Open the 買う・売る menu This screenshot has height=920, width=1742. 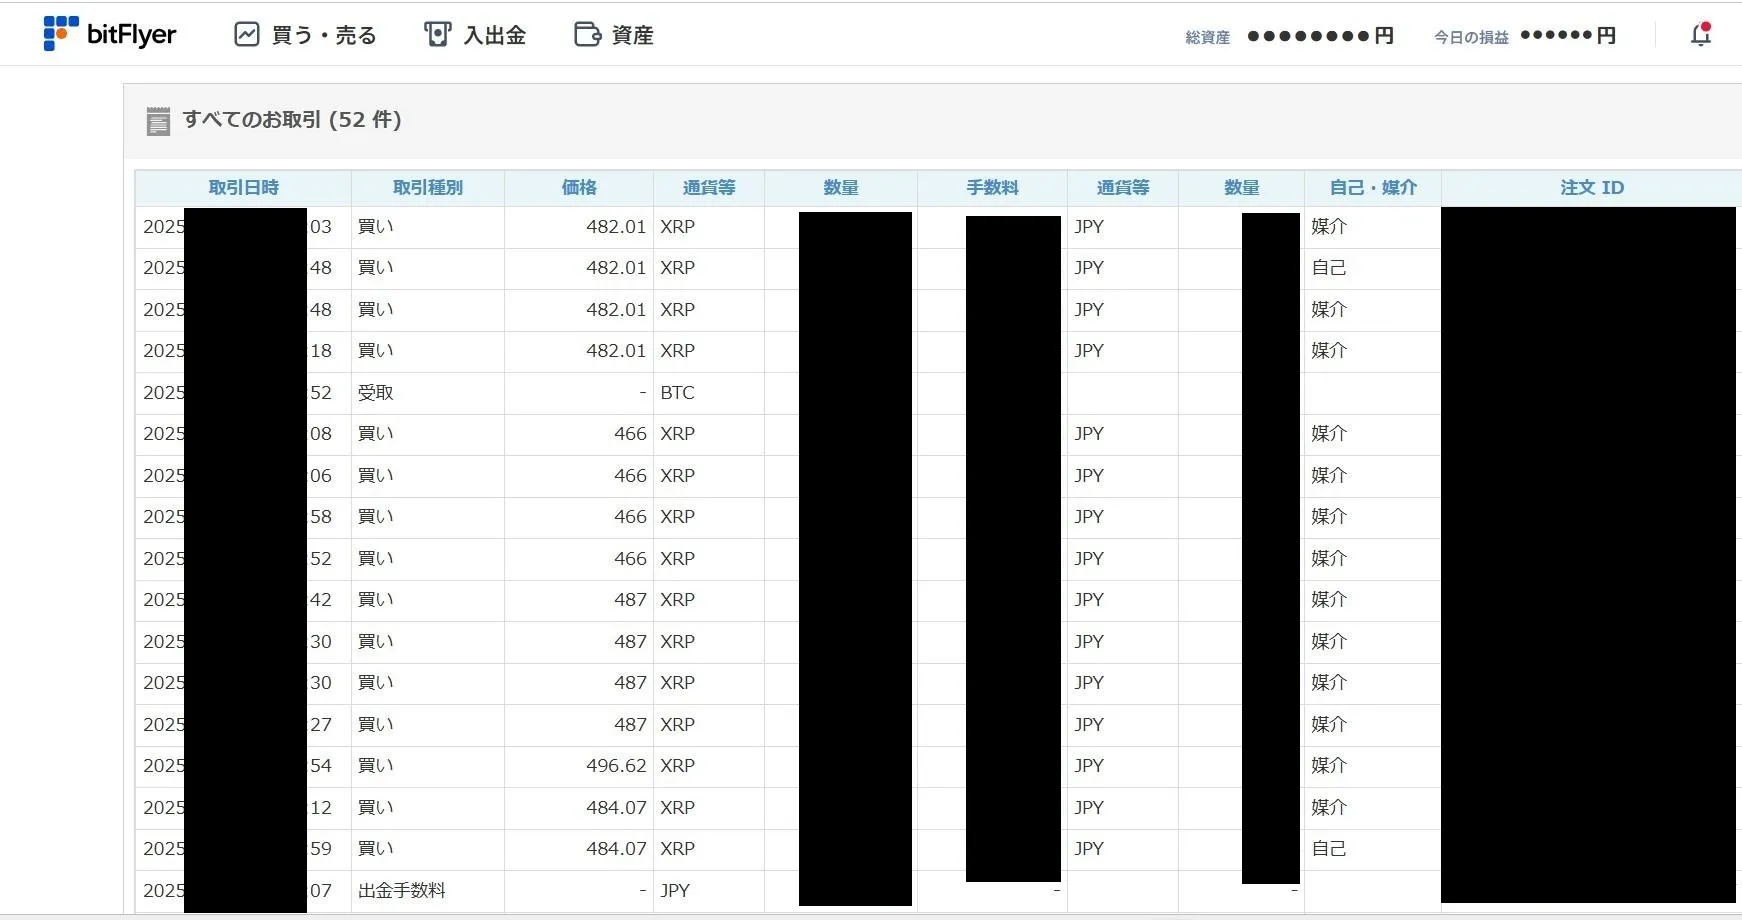click(305, 35)
